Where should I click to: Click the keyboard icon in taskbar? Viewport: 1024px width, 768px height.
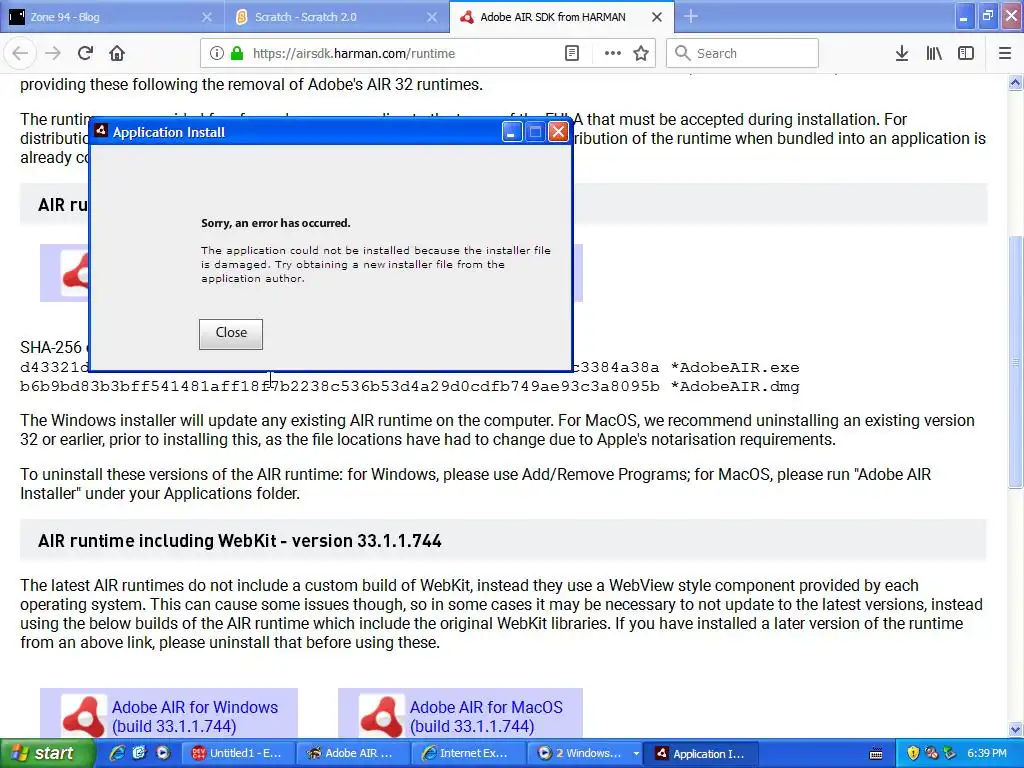click(x=876, y=754)
